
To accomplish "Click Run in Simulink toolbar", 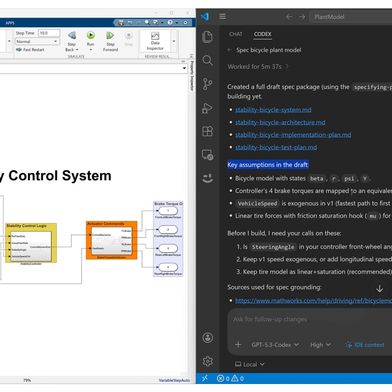I will 90,38.
